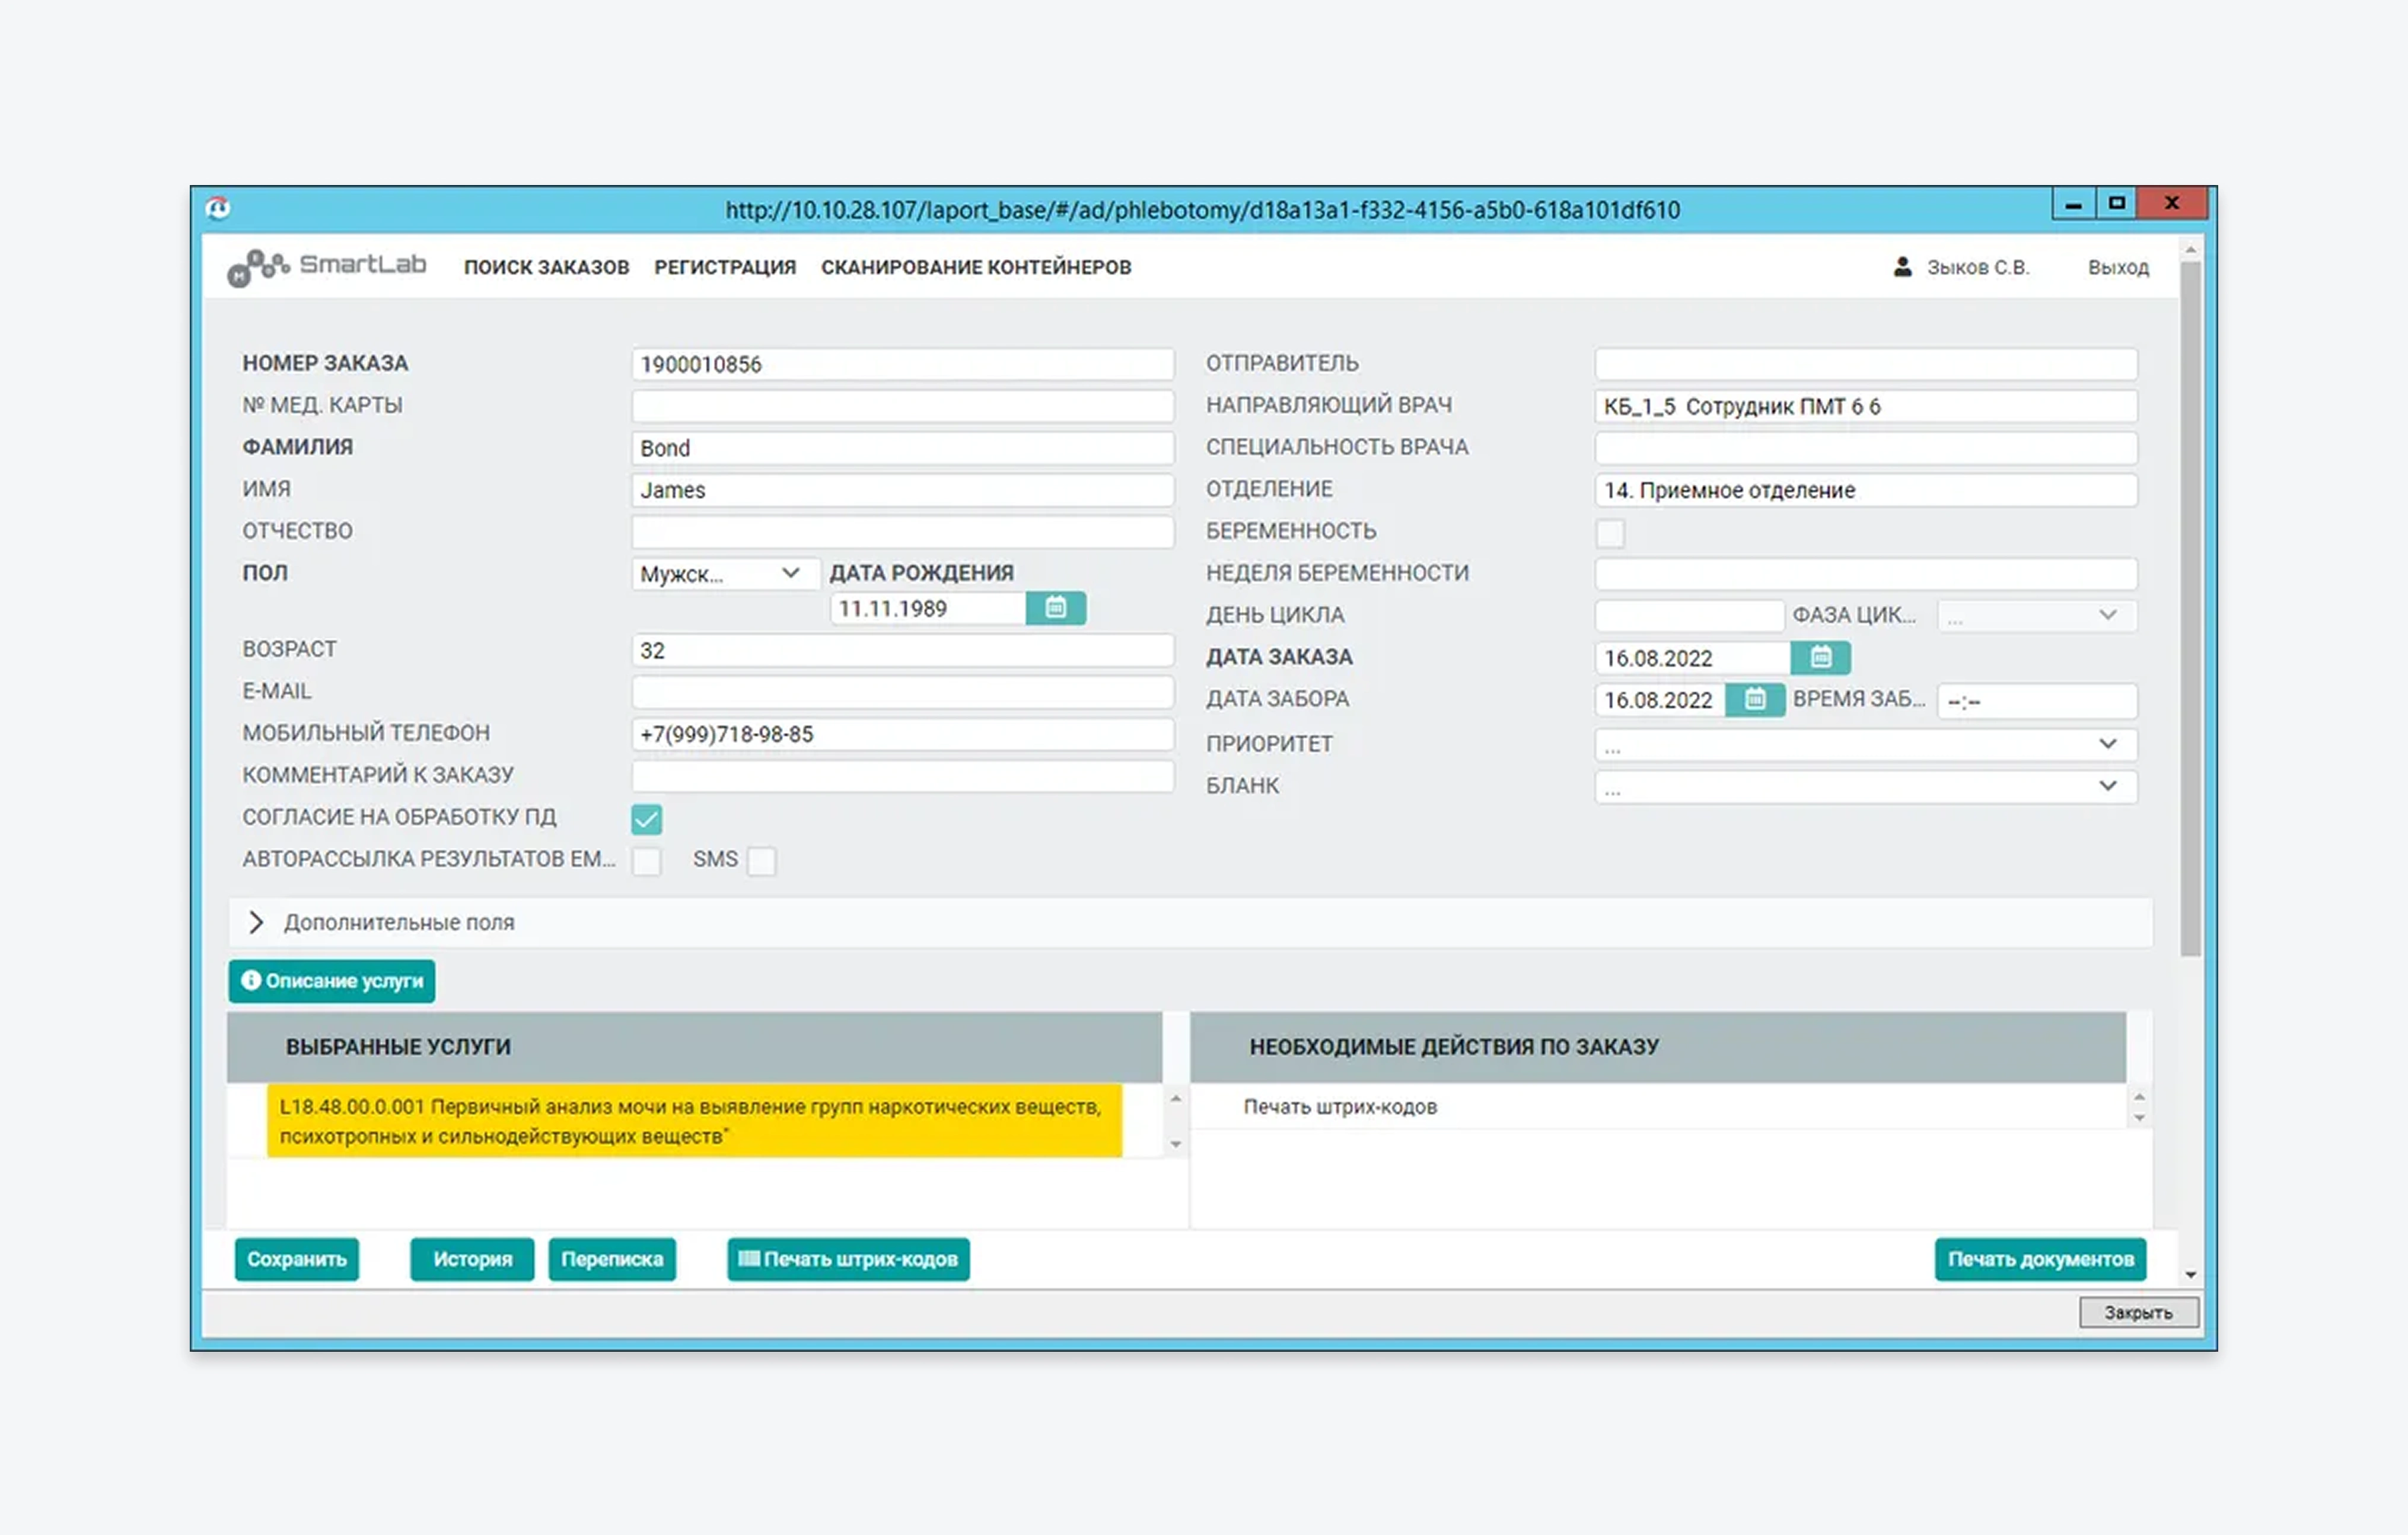The height and width of the screenshot is (1535, 2408).
Task: Uncheck the consent for personal data processing checkbox
Action: click(x=646, y=819)
